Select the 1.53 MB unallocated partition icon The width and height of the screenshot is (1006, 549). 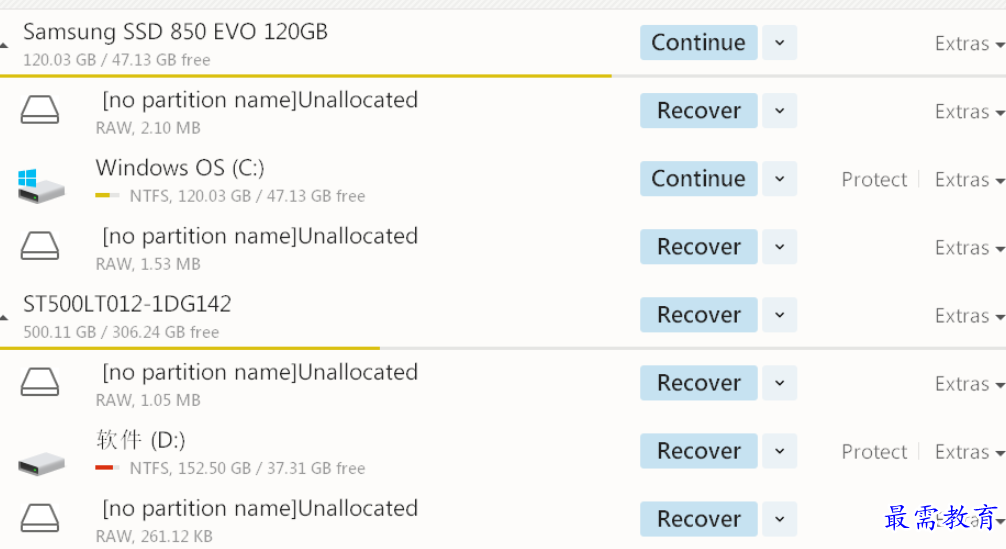tap(40, 246)
